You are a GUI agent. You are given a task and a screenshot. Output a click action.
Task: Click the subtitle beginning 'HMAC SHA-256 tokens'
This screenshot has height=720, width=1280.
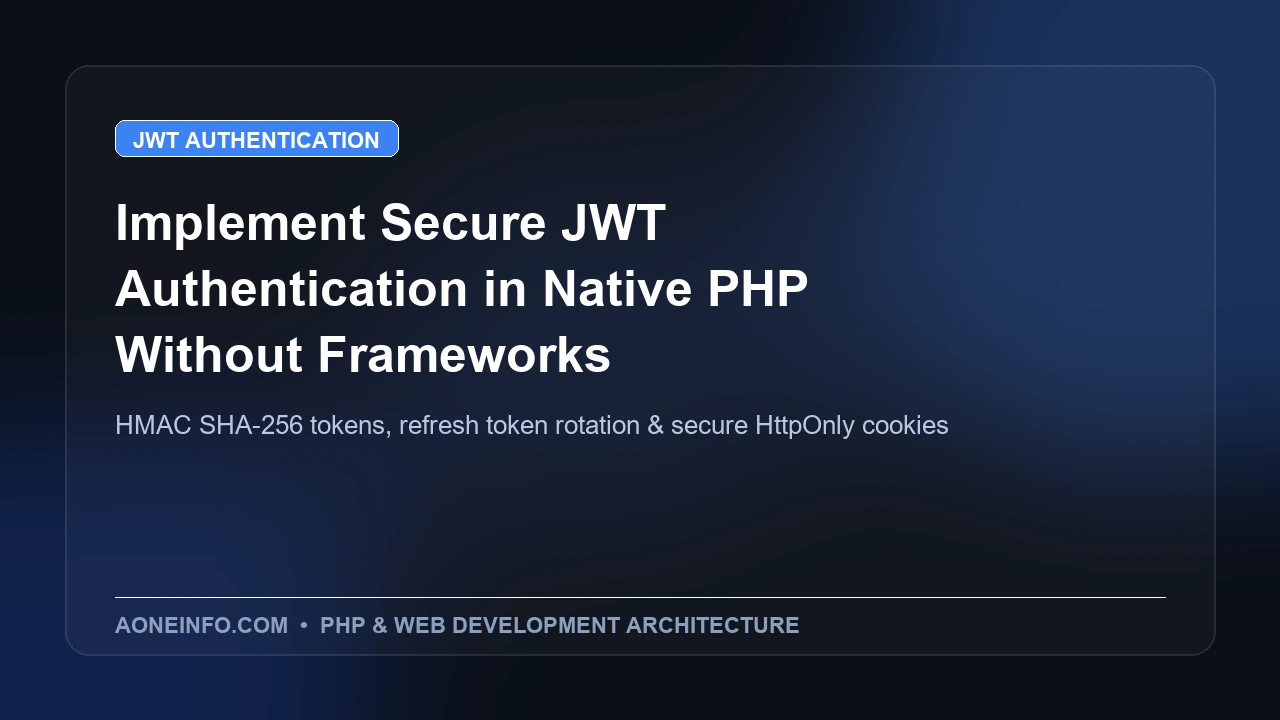pos(531,425)
